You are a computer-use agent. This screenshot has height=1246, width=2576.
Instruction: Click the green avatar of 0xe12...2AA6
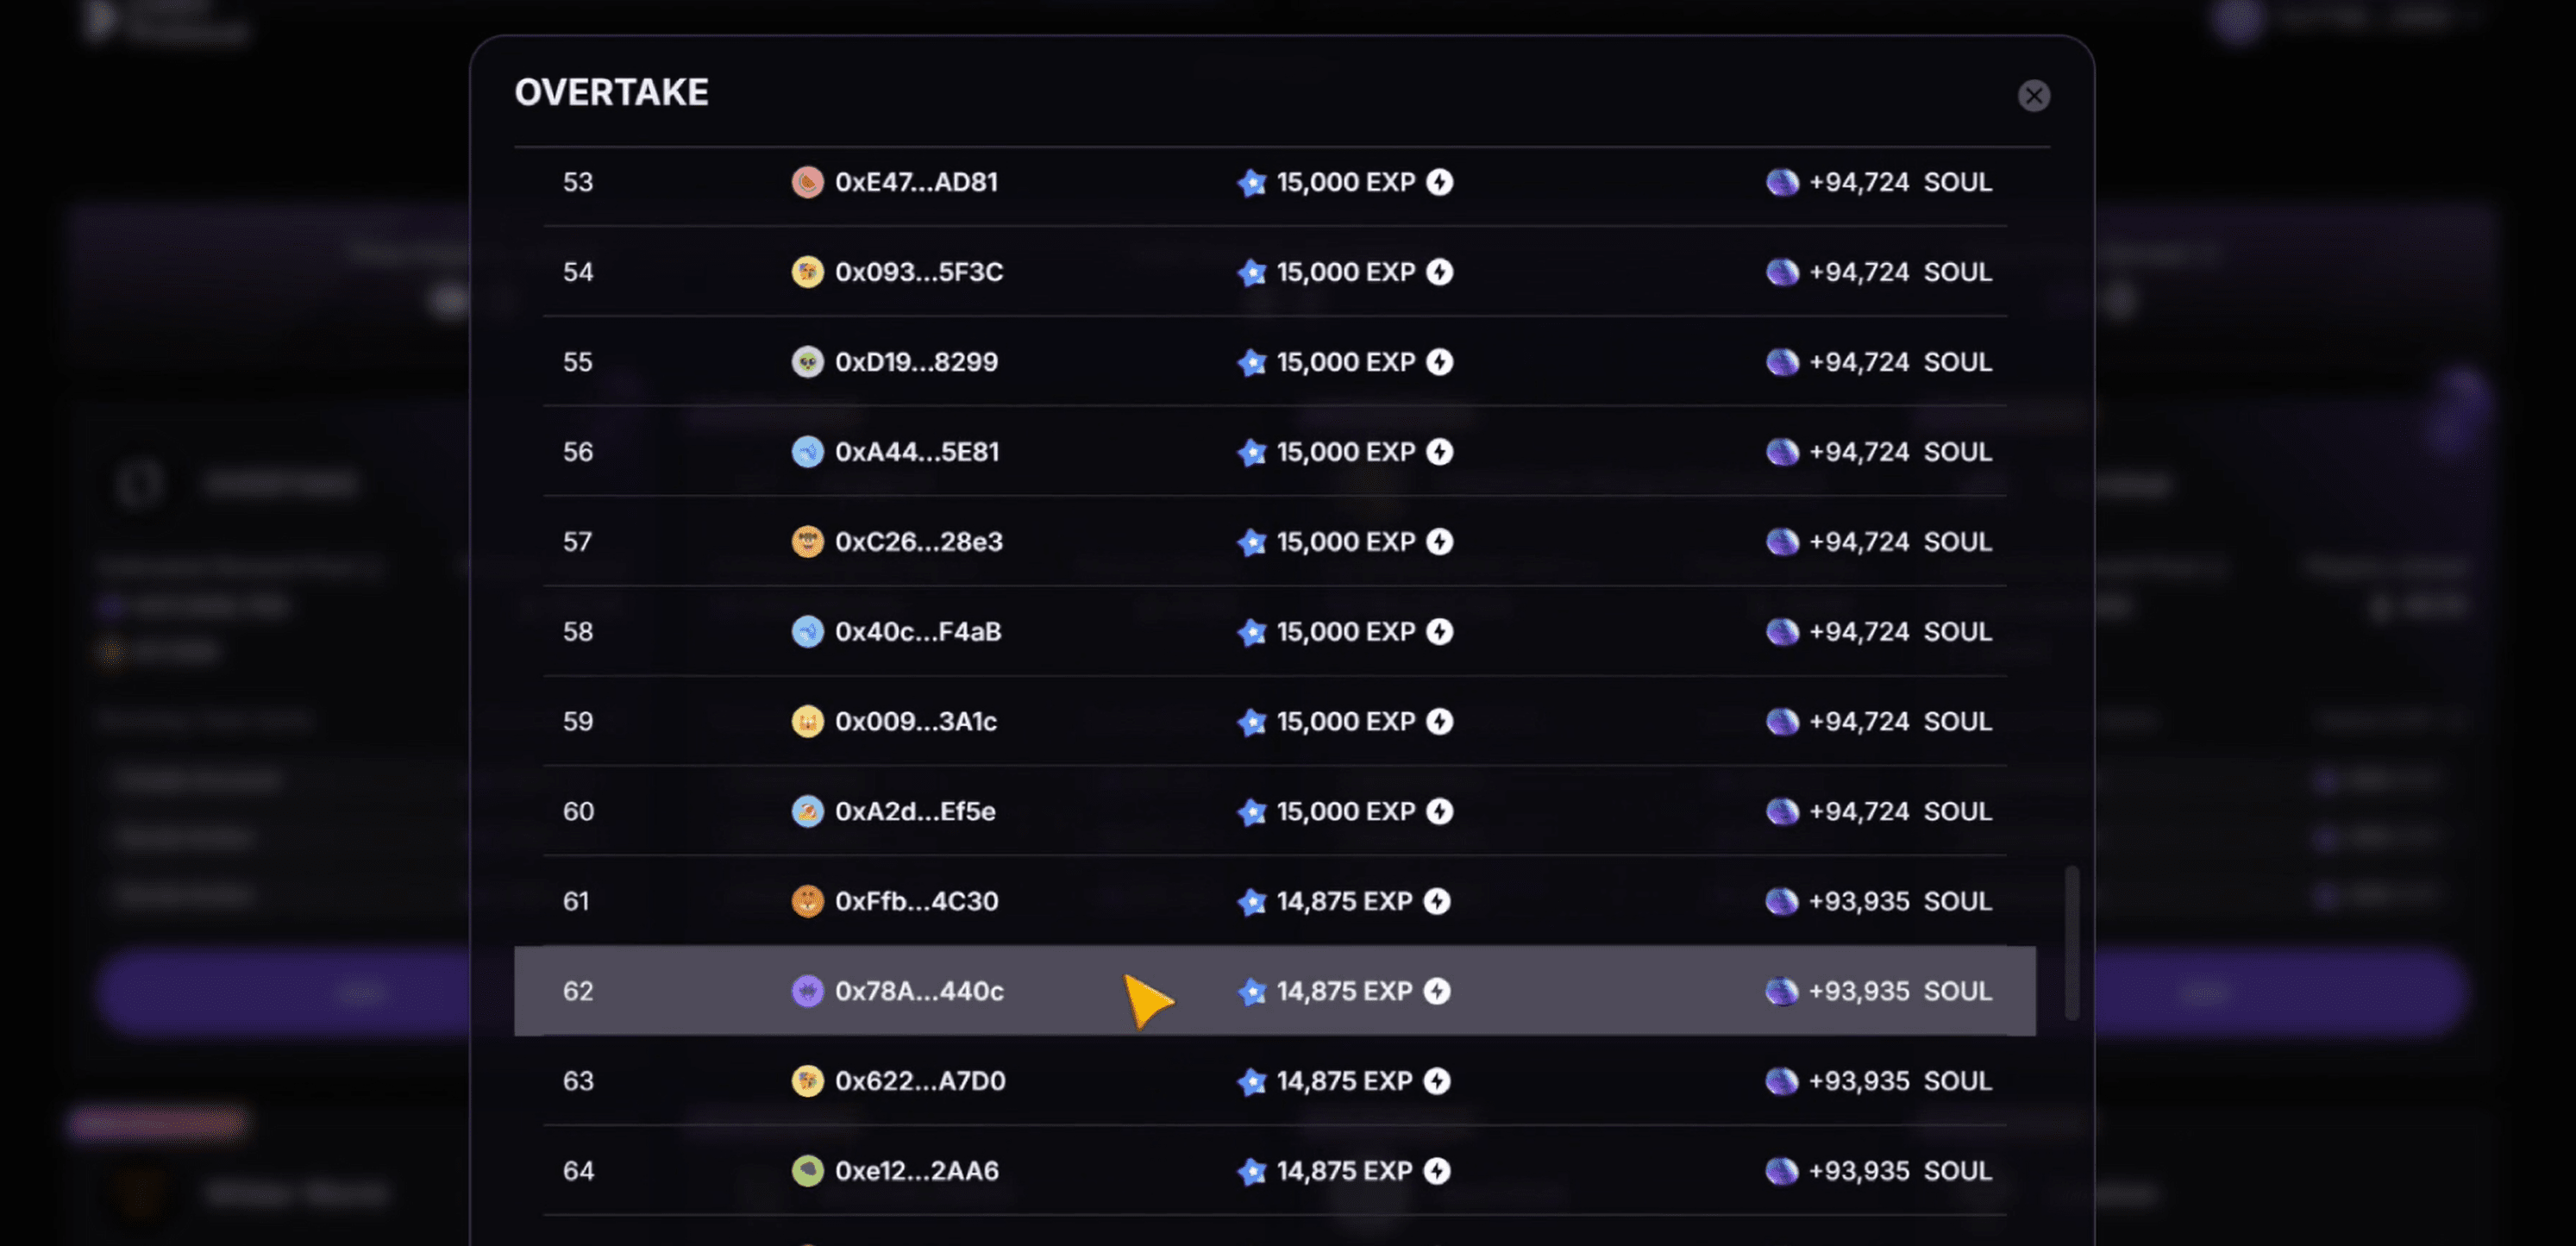[x=807, y=1171]
